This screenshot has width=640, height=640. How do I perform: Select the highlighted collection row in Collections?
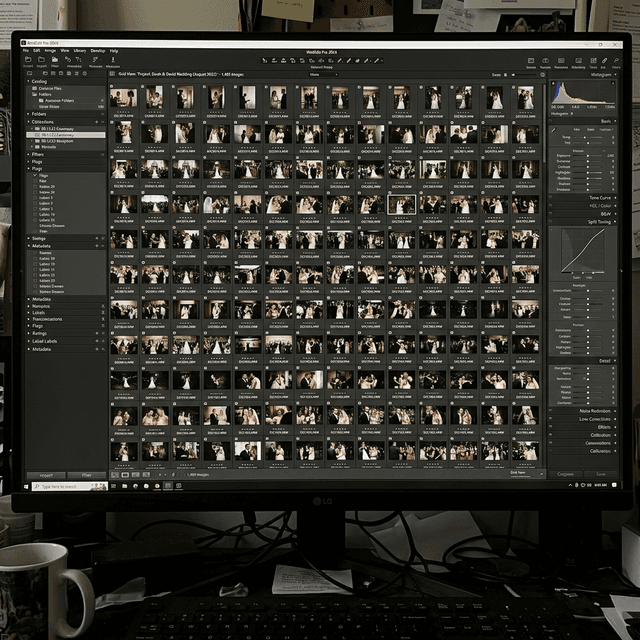pyautogui.click(x=66, y=135)
